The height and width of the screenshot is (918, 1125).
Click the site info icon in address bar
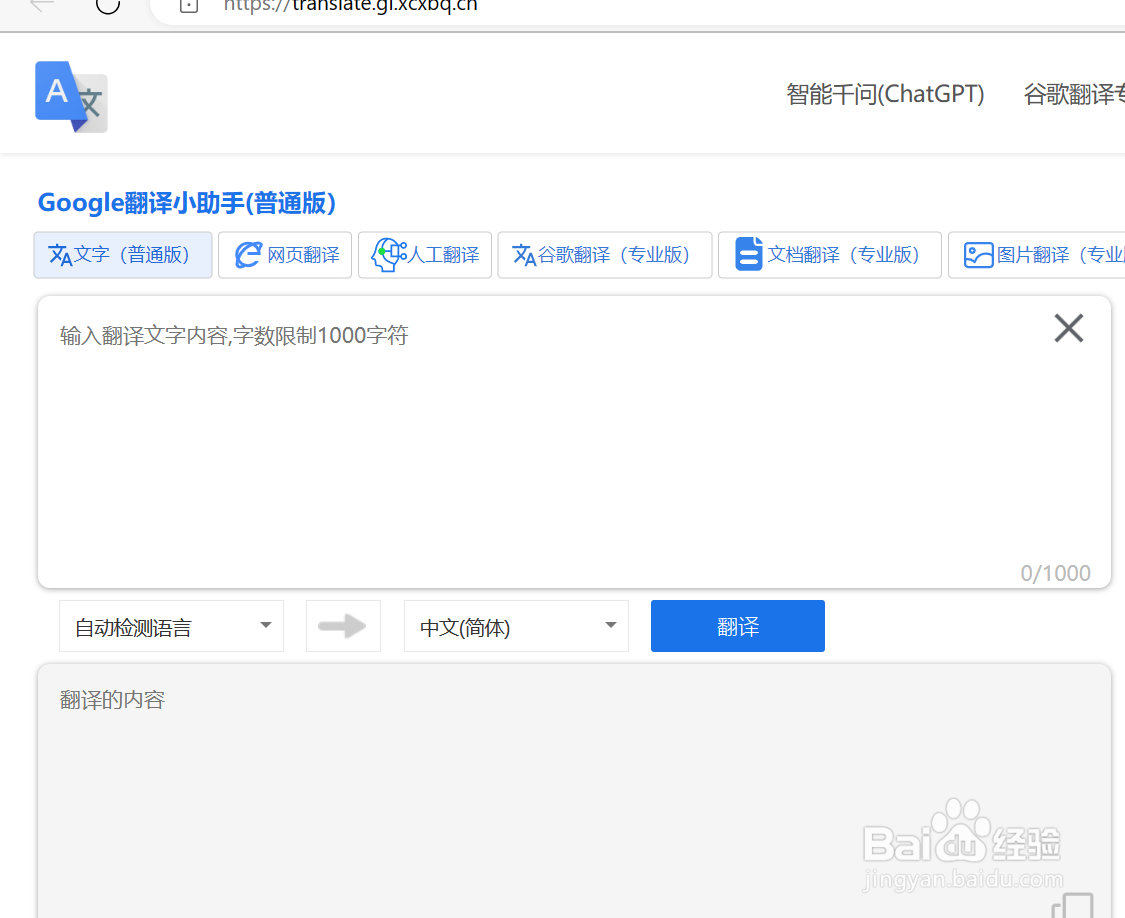[189, 6]
